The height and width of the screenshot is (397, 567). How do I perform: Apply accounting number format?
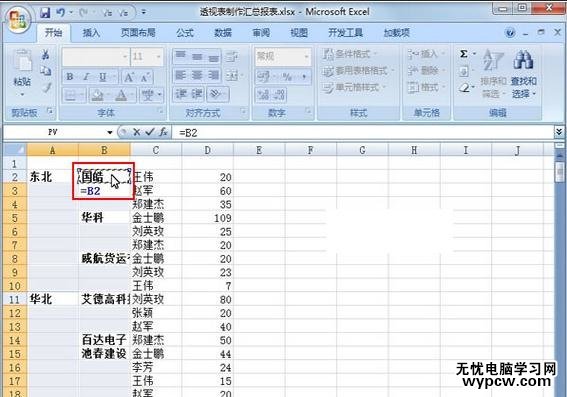pos(264,76)
